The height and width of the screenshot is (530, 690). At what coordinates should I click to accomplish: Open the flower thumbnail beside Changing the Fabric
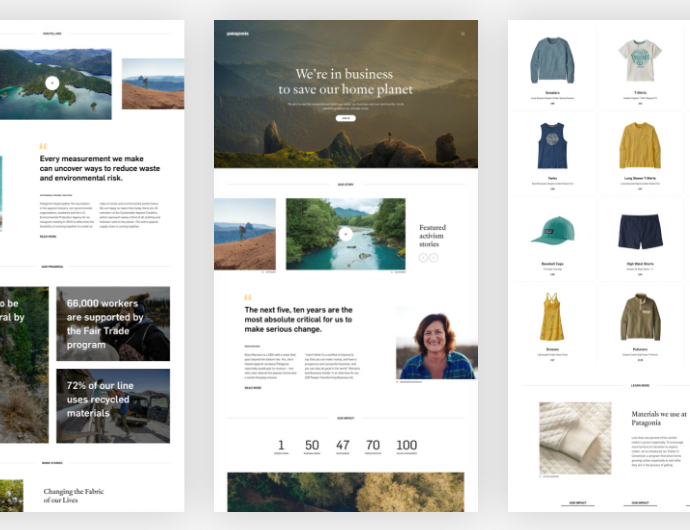click(11, 496)
